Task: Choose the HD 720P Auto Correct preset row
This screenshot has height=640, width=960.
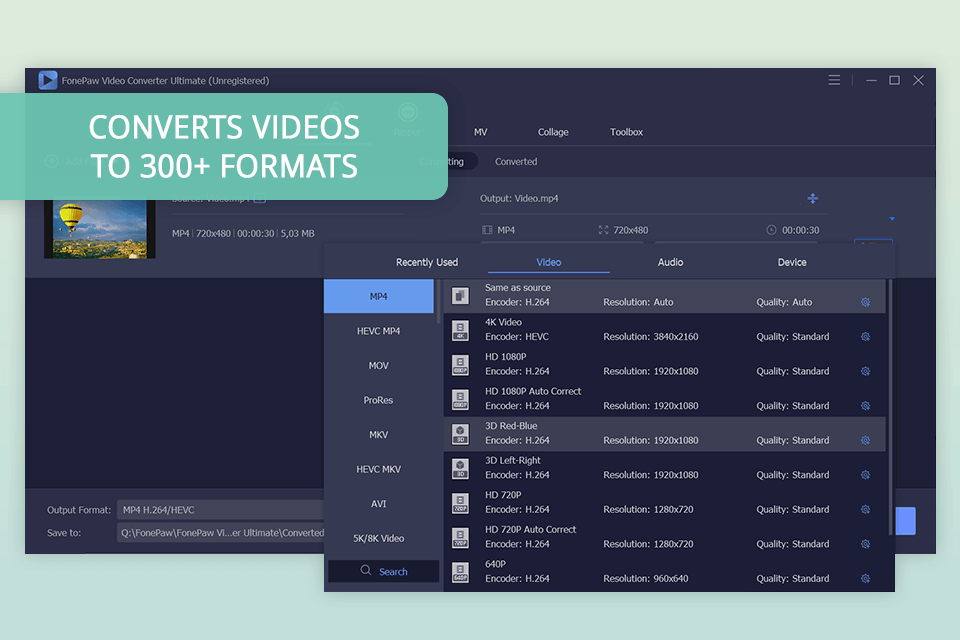Action: tap(665, 538)
